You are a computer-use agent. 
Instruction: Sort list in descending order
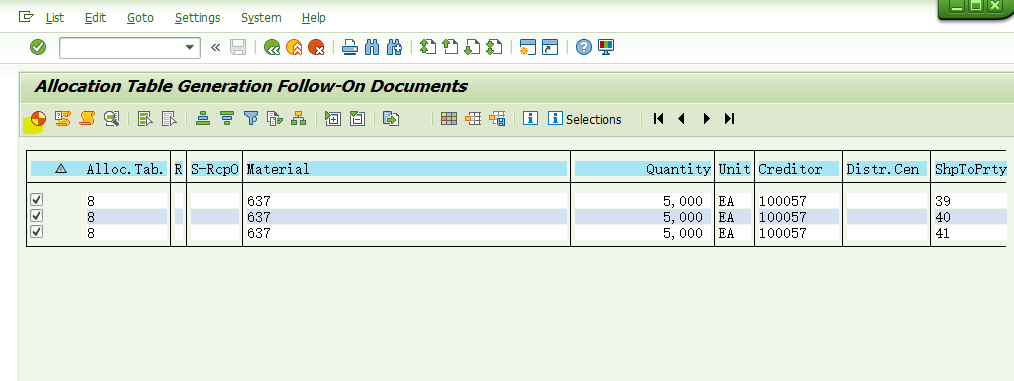point(226,118)
